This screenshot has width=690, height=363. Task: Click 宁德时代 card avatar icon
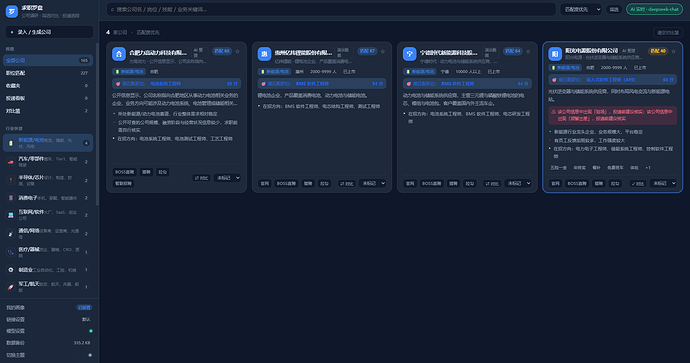point(409,54)
